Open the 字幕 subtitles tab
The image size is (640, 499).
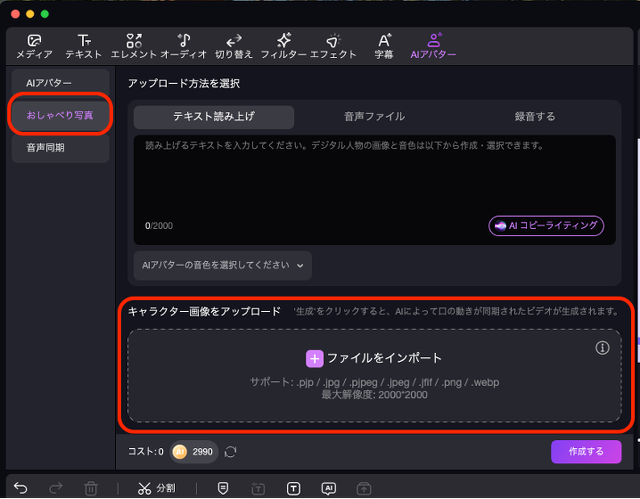384,47
